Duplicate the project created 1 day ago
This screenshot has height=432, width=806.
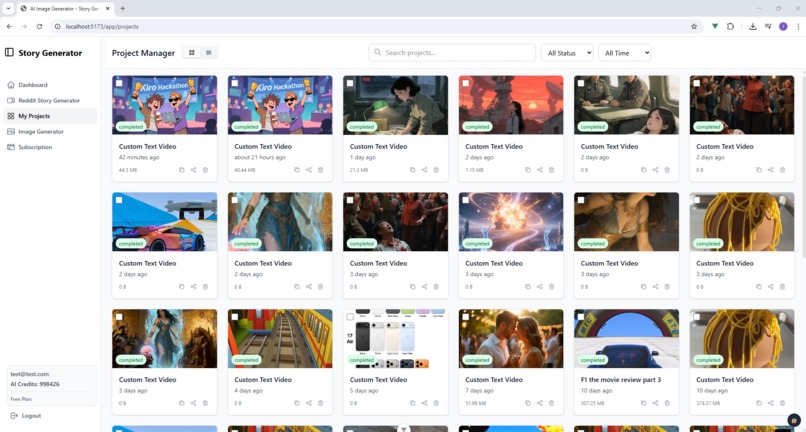(x=412, y=170)
